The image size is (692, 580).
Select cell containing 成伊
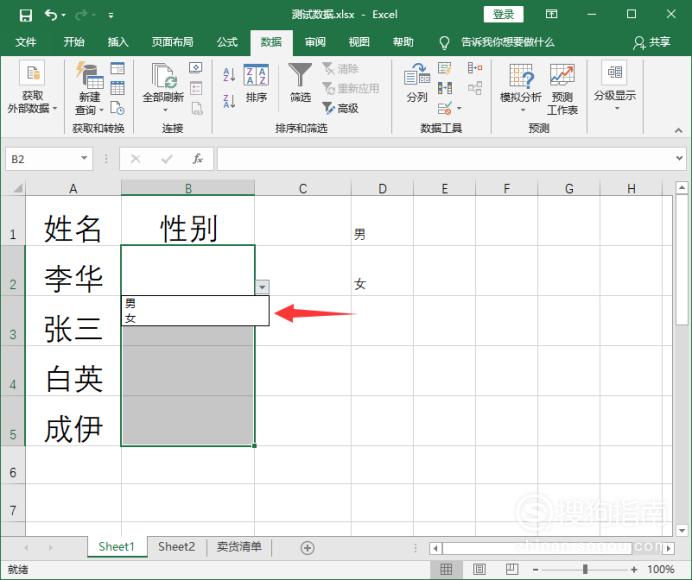tap(73, 421)
